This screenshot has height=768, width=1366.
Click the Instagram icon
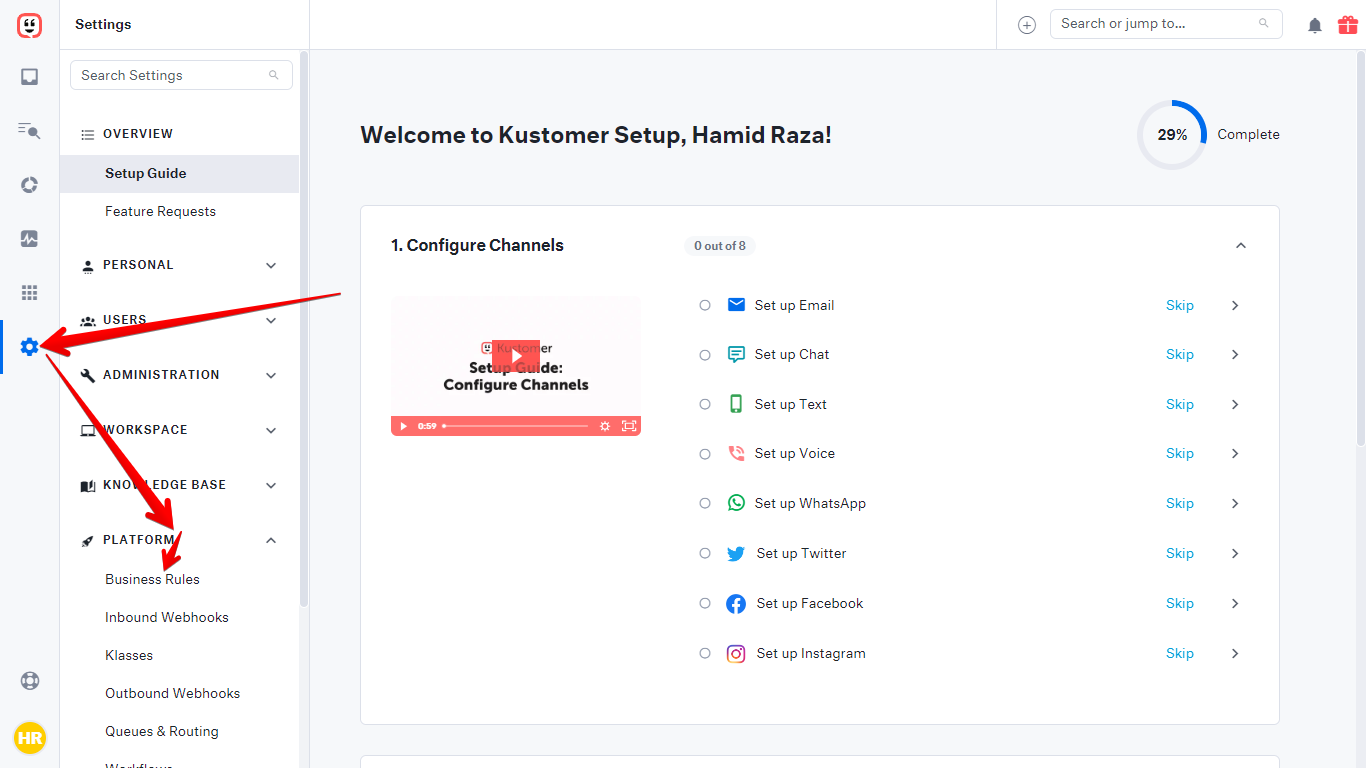[736, 654]
